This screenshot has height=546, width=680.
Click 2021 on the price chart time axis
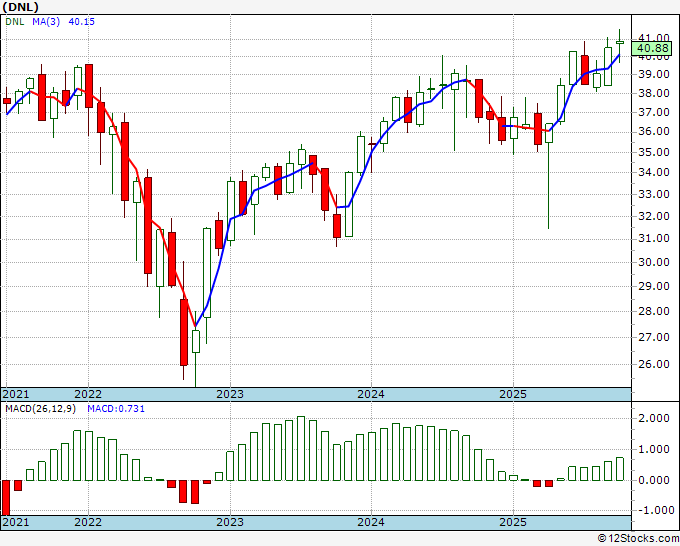click(x=16, y=394)
